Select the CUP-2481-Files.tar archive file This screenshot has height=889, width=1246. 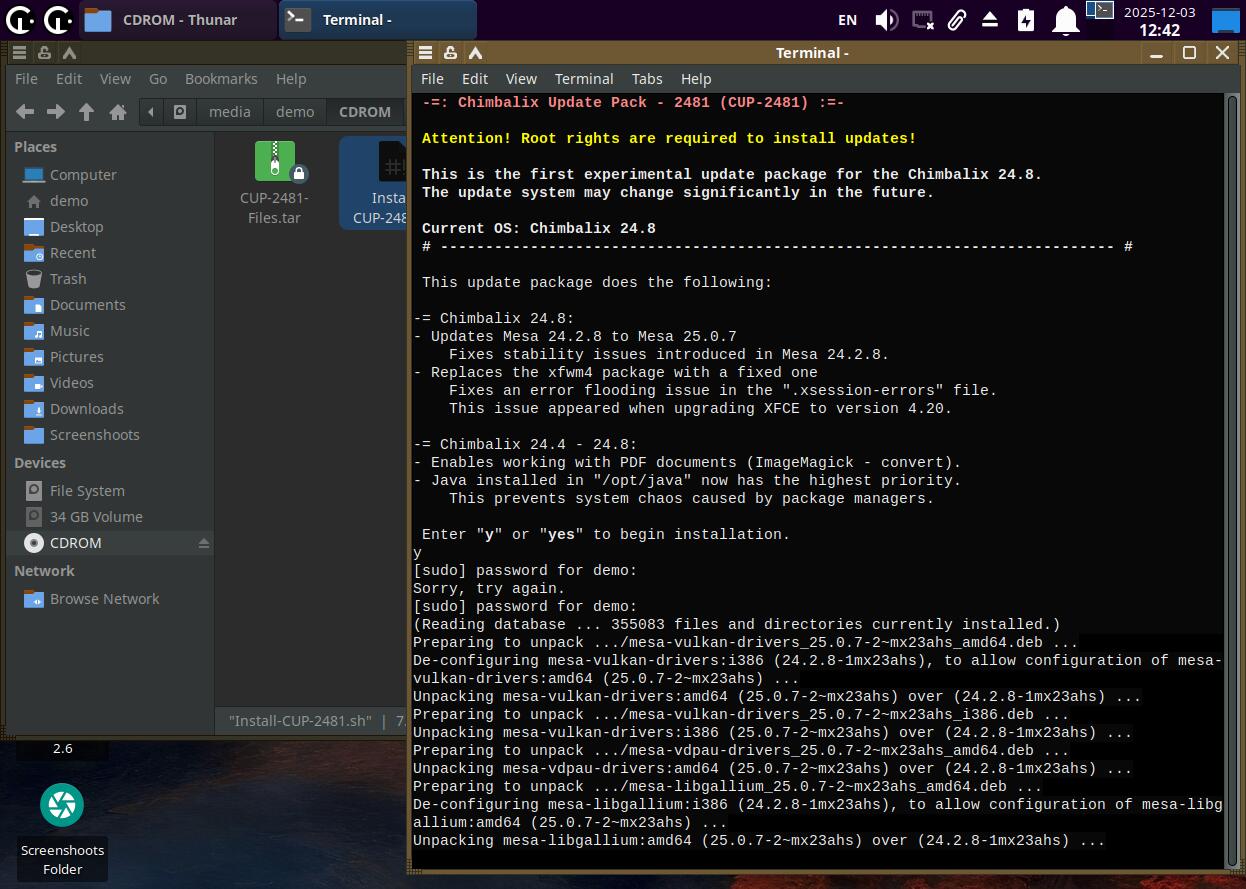click(274, 182)
